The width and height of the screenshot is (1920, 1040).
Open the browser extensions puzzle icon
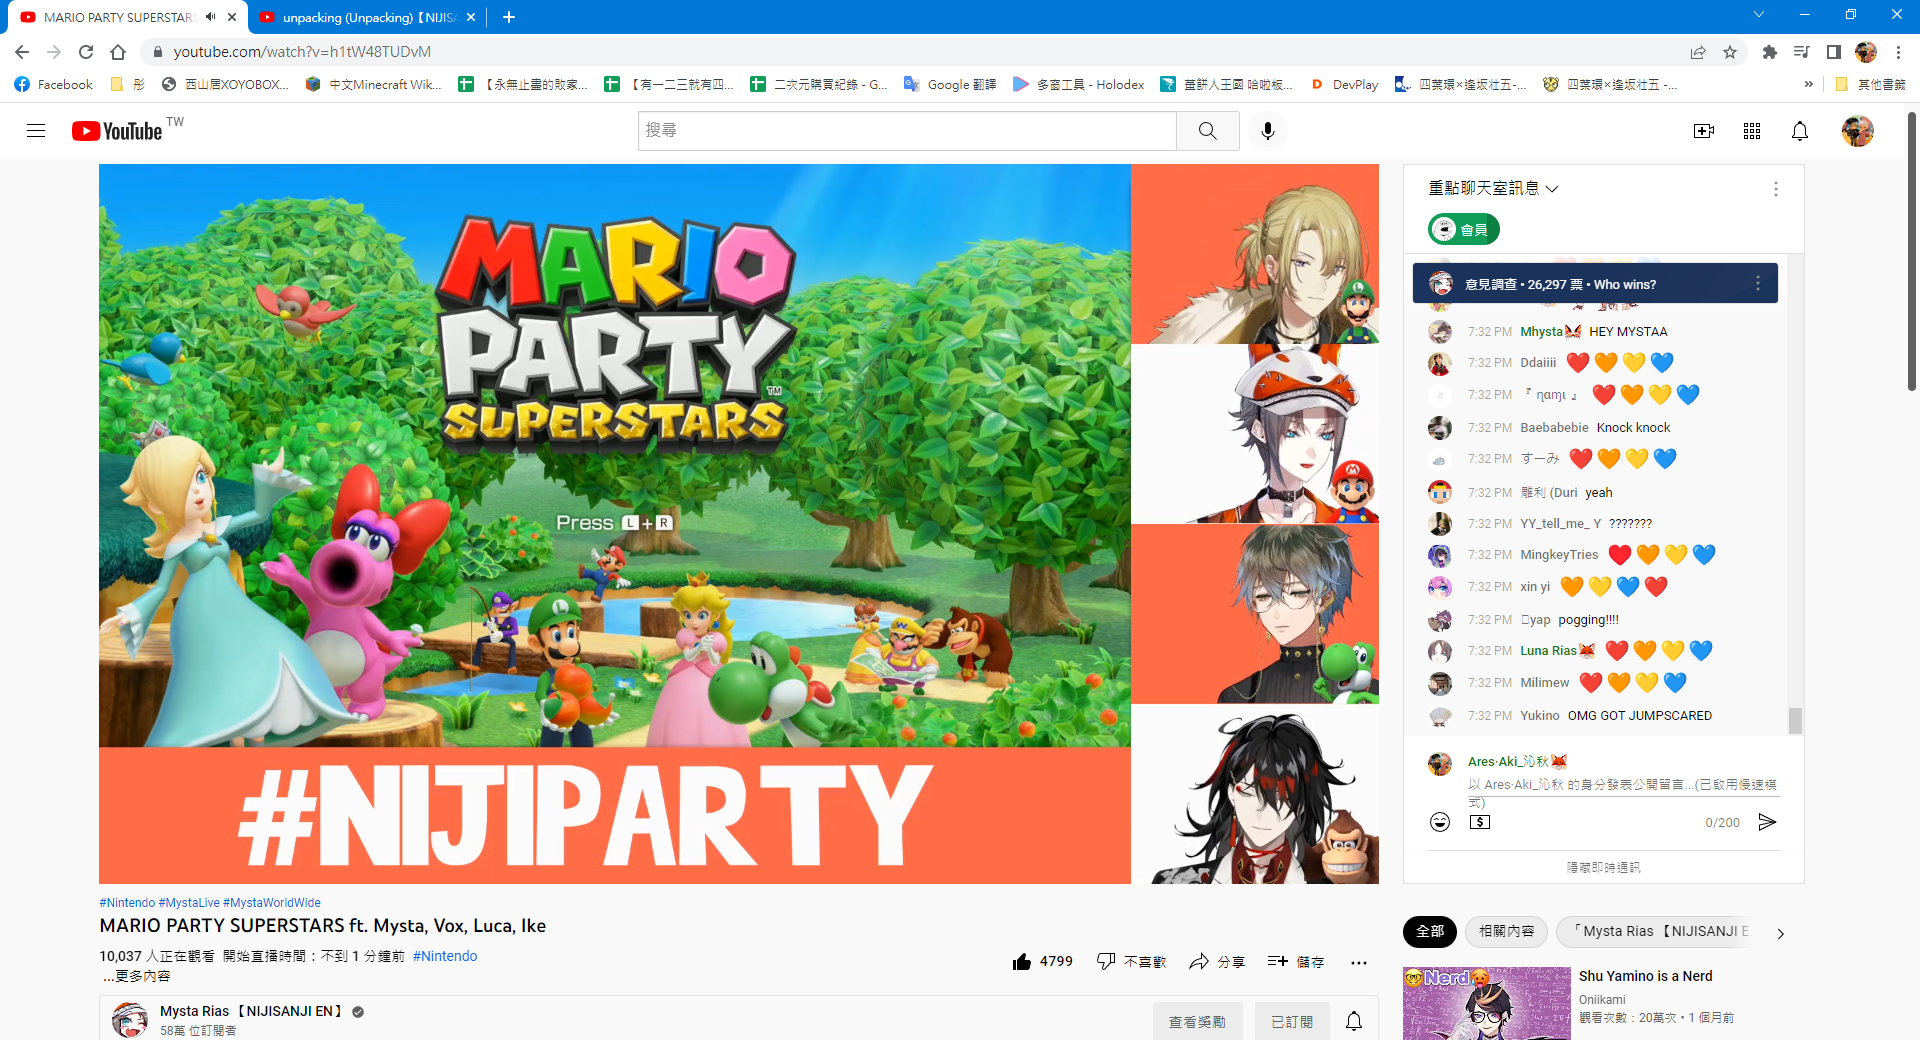(1770, 52)
